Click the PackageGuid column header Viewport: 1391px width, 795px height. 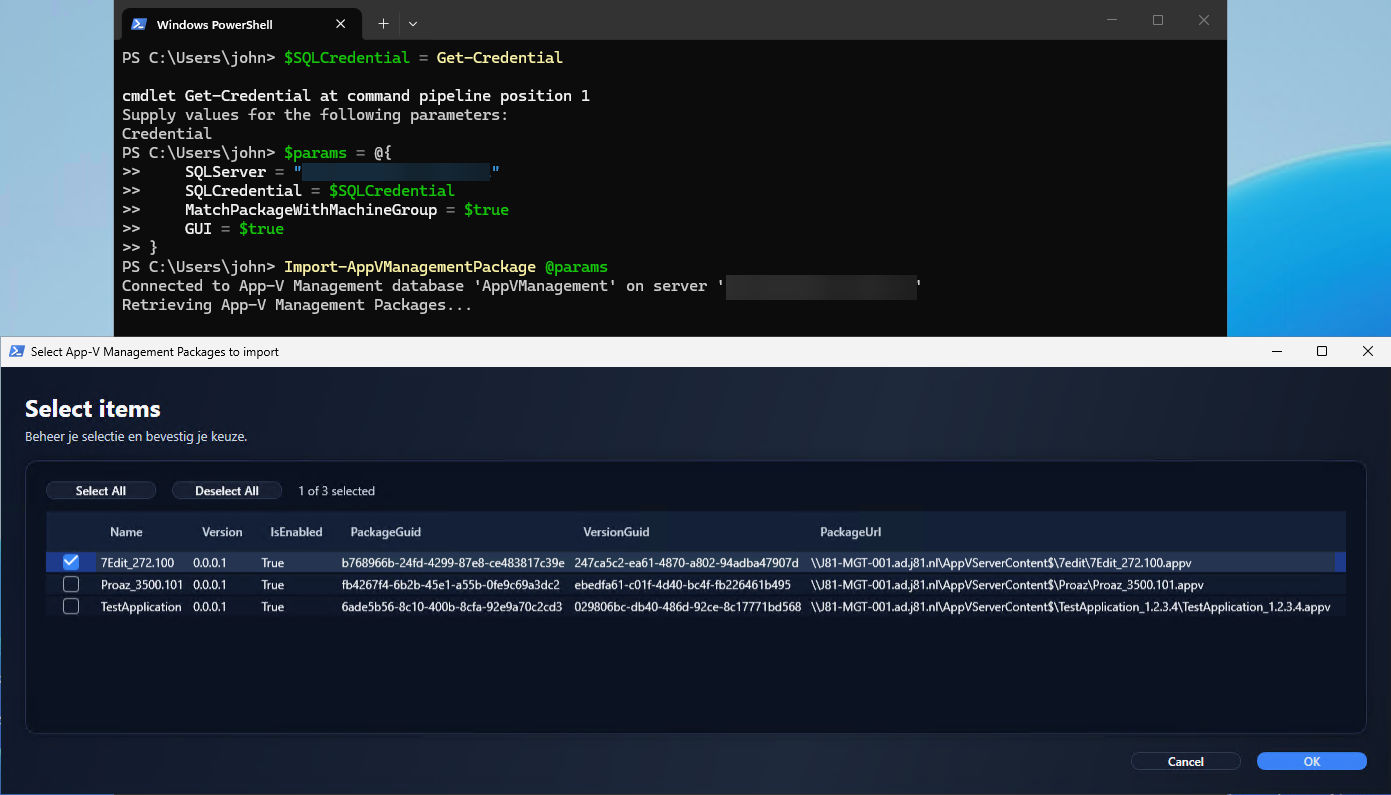(385, 531)
